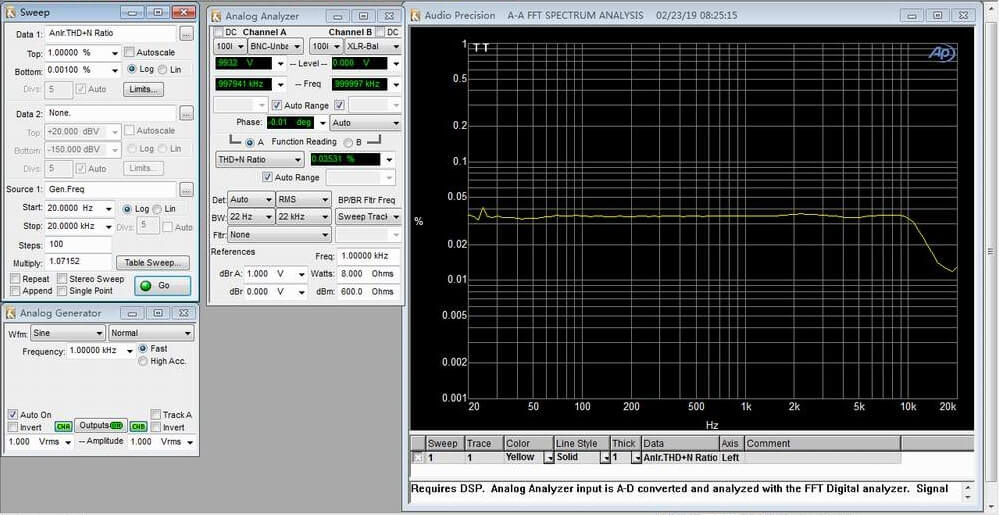This screenshot has width=999, height=515.
Task: Select Log scale for Data 1
Action: click(132, 69)
